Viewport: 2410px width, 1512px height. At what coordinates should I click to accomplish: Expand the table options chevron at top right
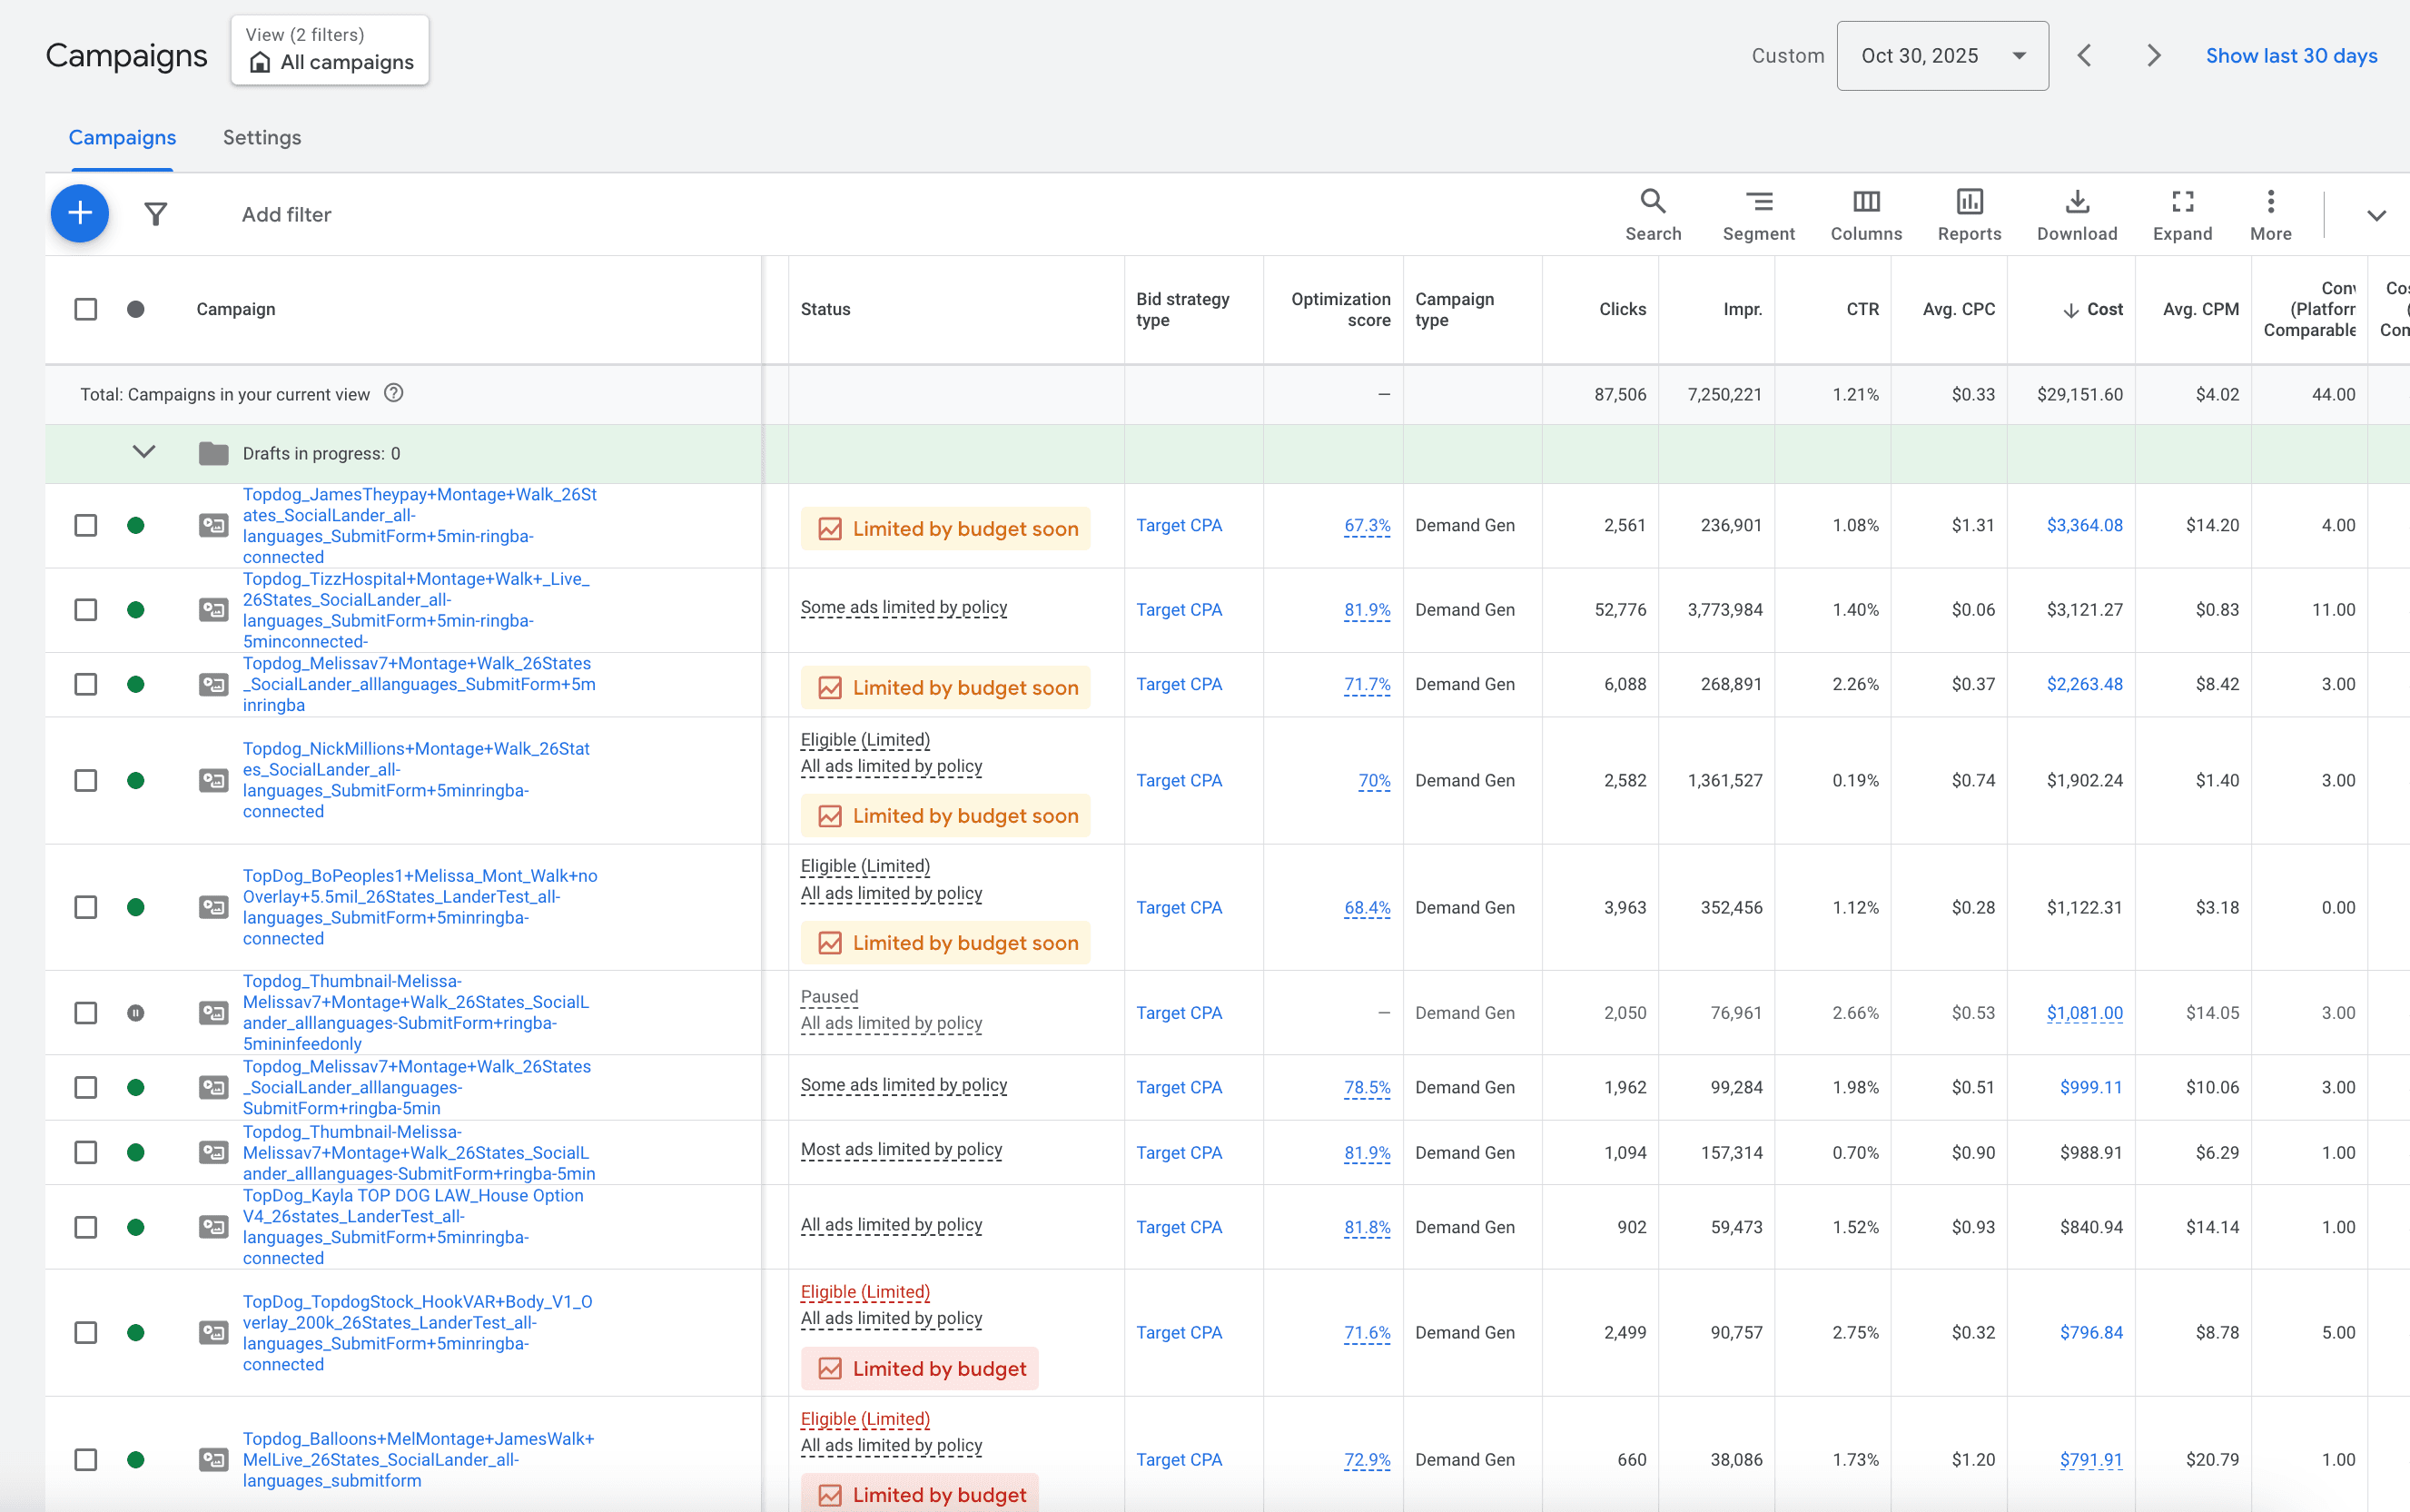(2377, 213)
